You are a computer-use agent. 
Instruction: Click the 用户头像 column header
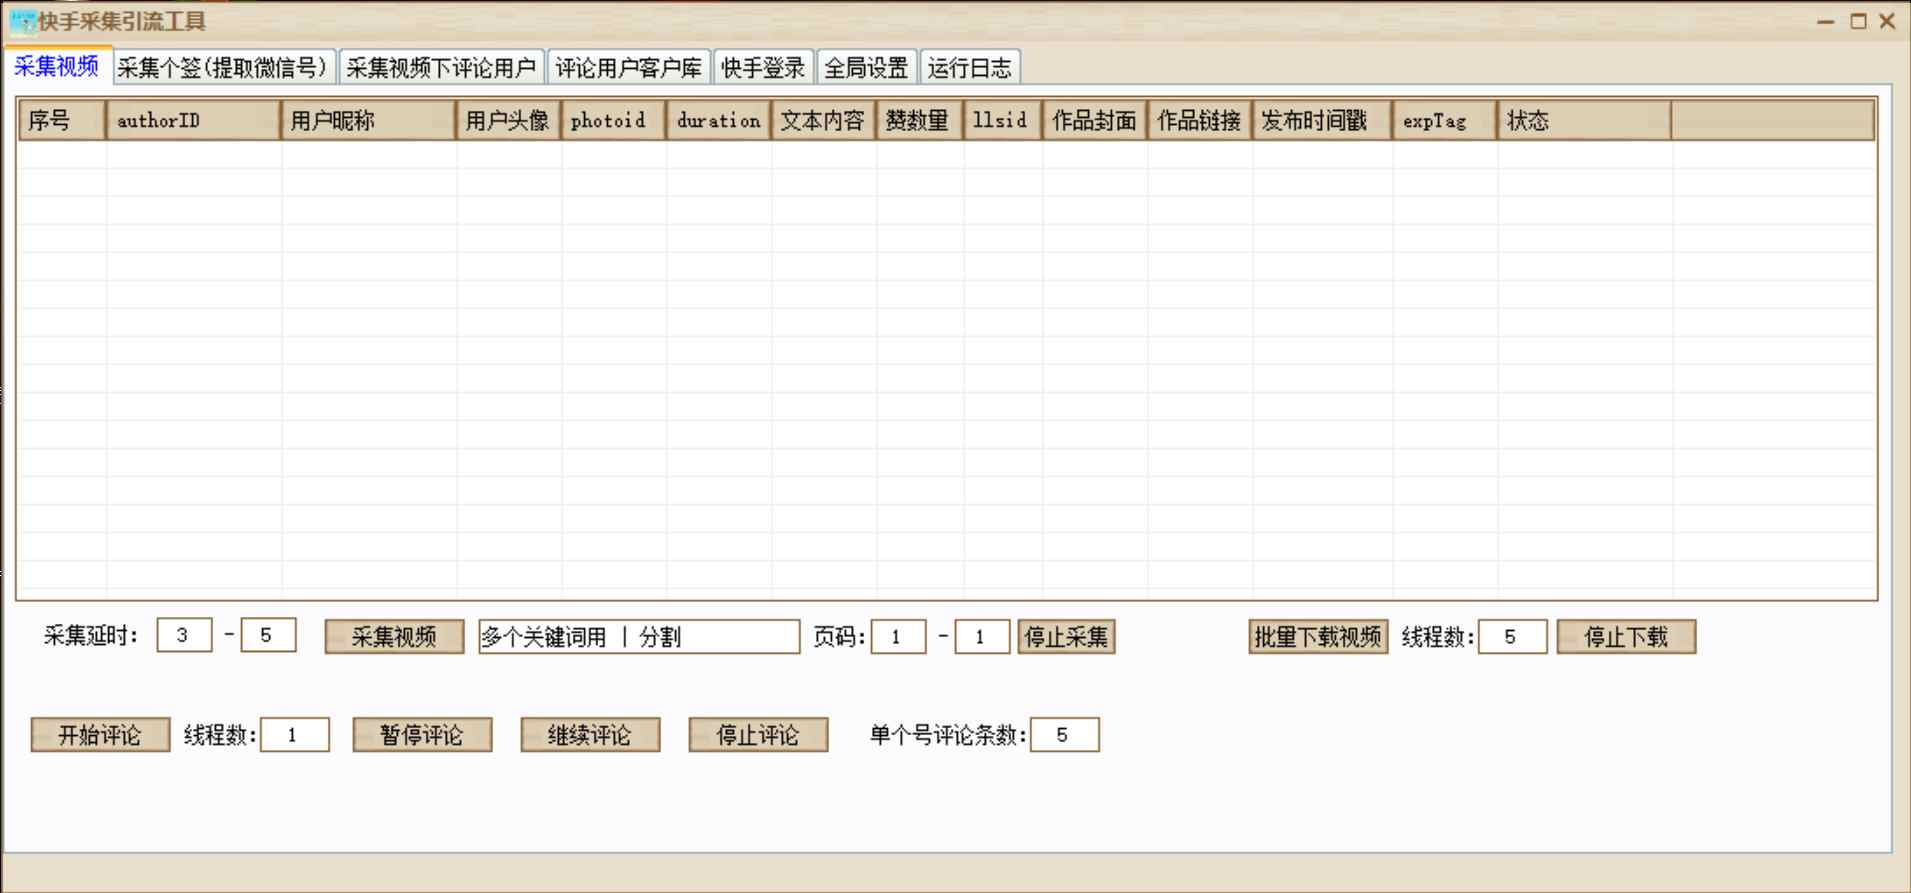[x=508, y=120]
